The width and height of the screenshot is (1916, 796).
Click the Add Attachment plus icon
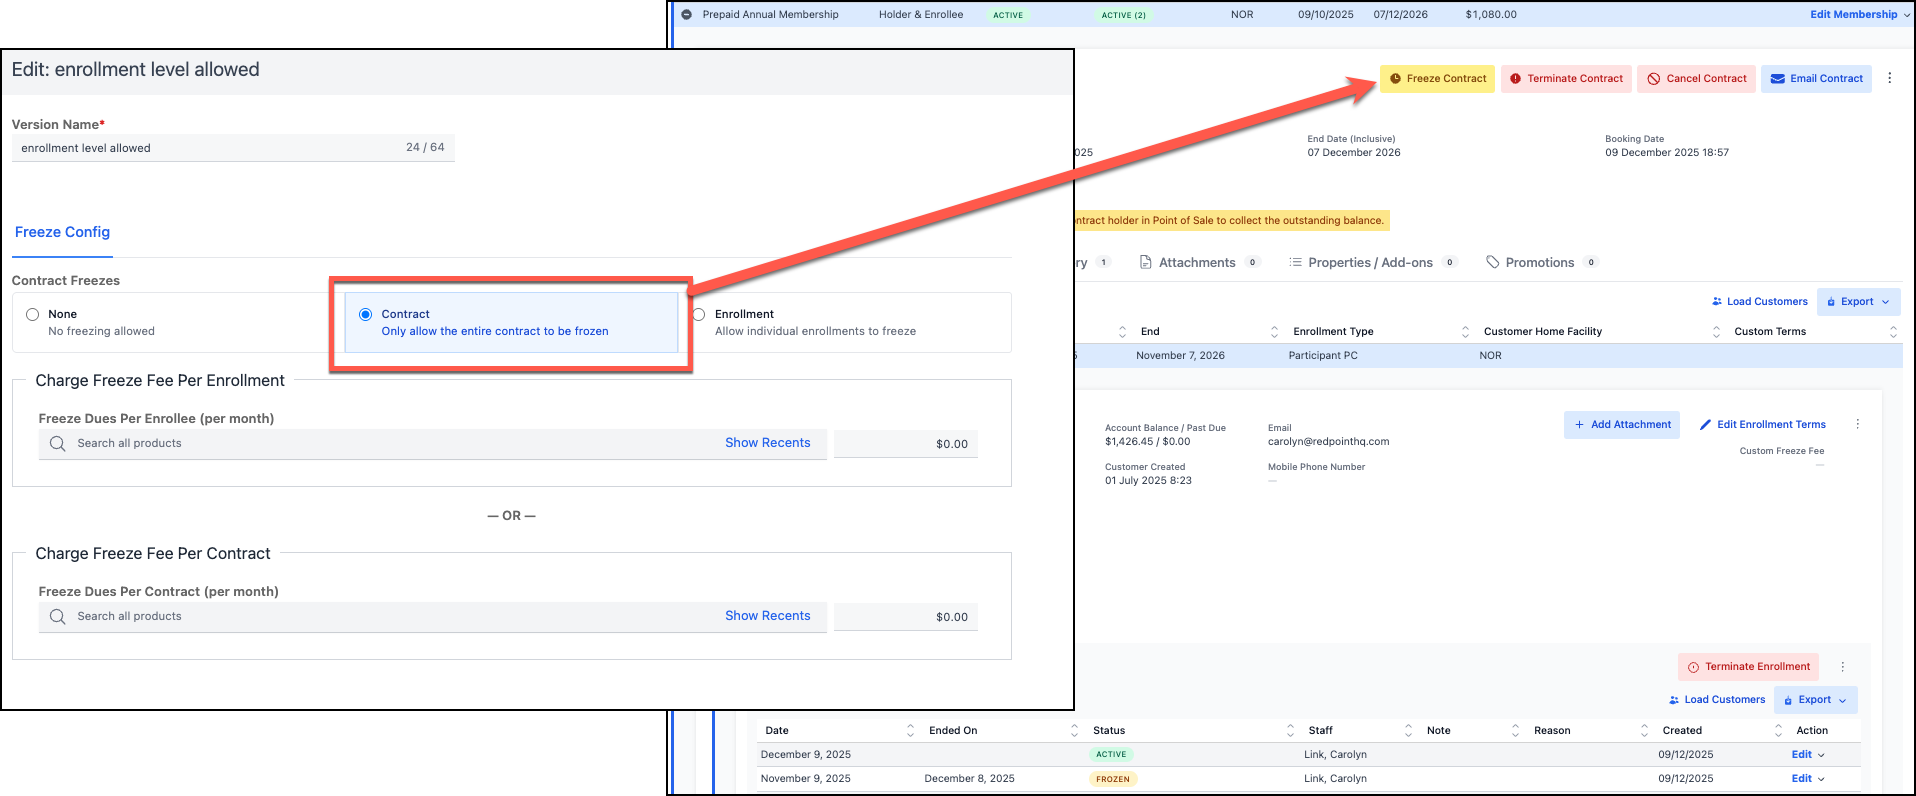[x=1580, y=425]
